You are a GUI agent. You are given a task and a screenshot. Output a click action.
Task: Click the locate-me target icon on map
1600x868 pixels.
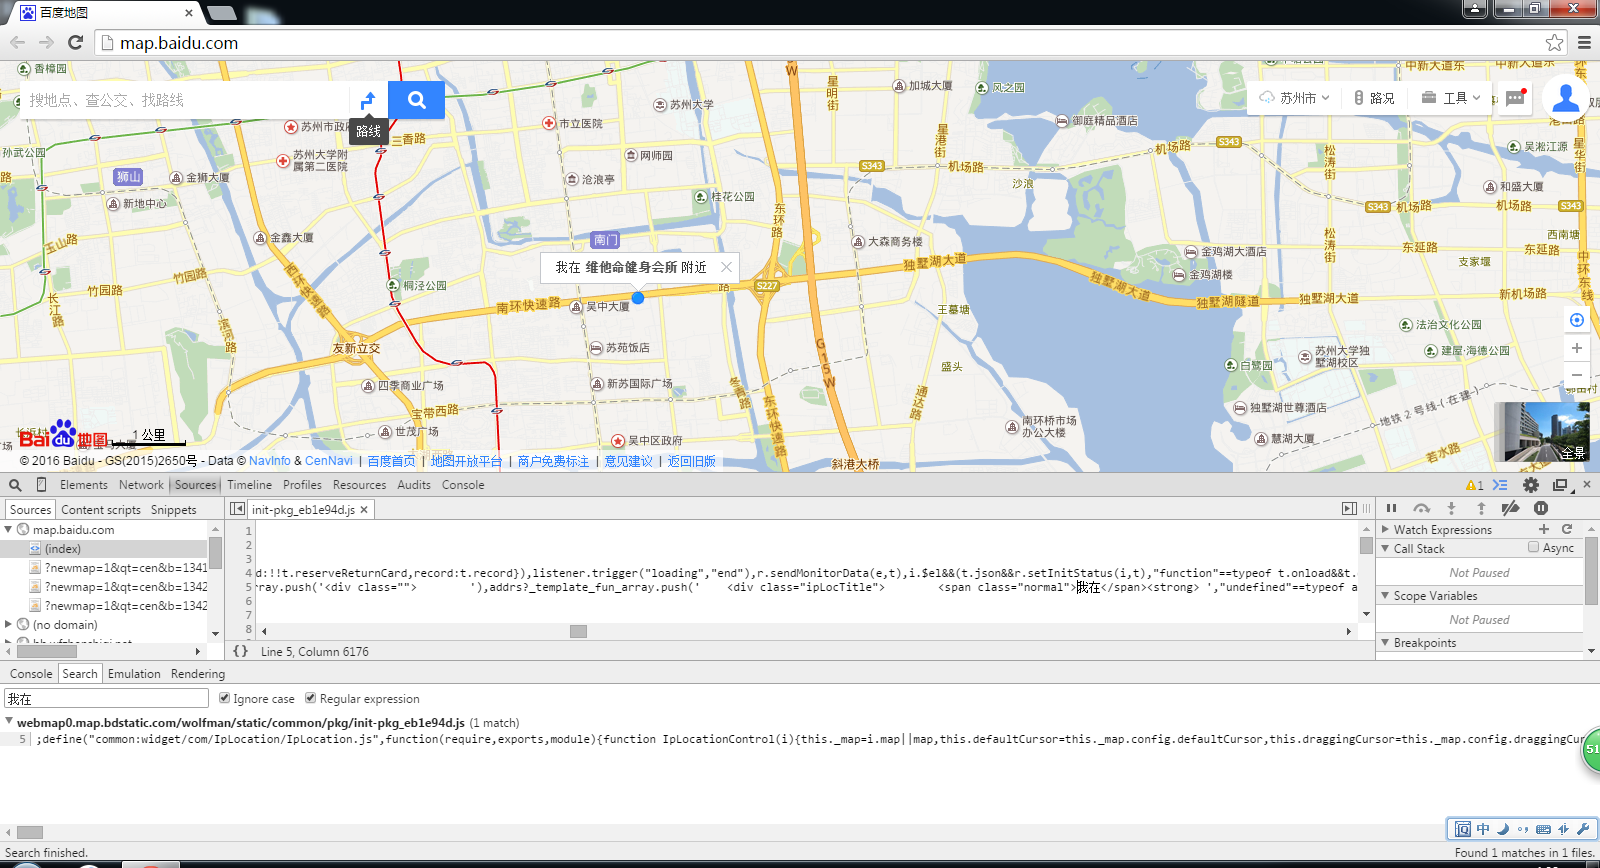tap(1577, 320)
